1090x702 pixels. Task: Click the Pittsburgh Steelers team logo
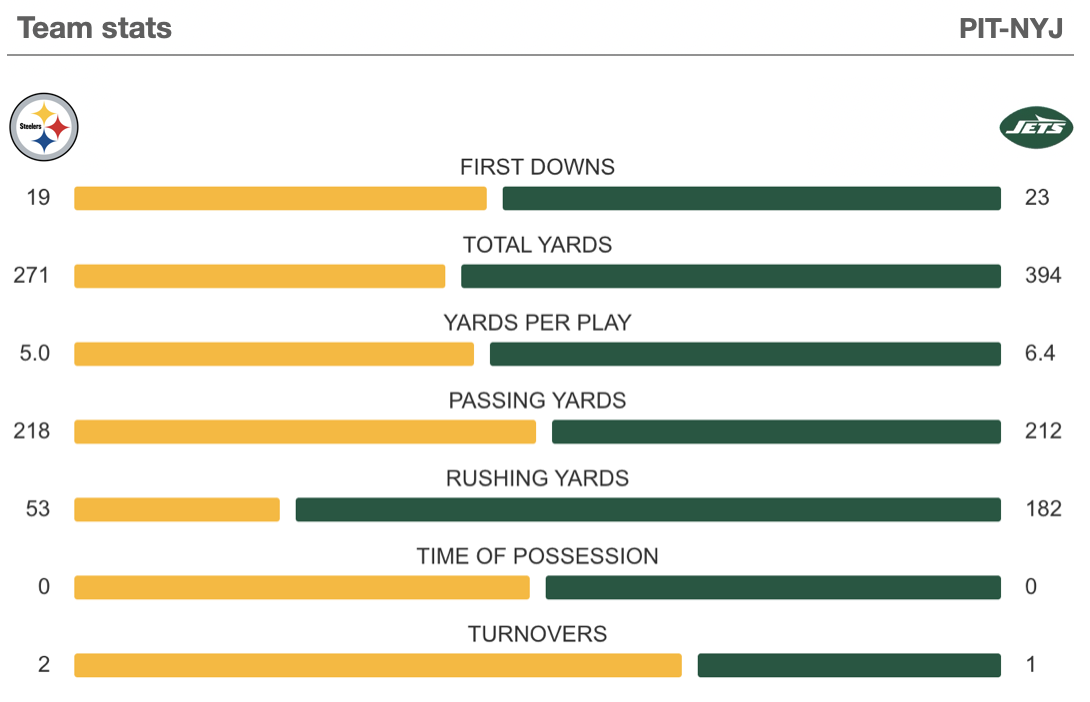pyautogui.click(x=44, y=128)
